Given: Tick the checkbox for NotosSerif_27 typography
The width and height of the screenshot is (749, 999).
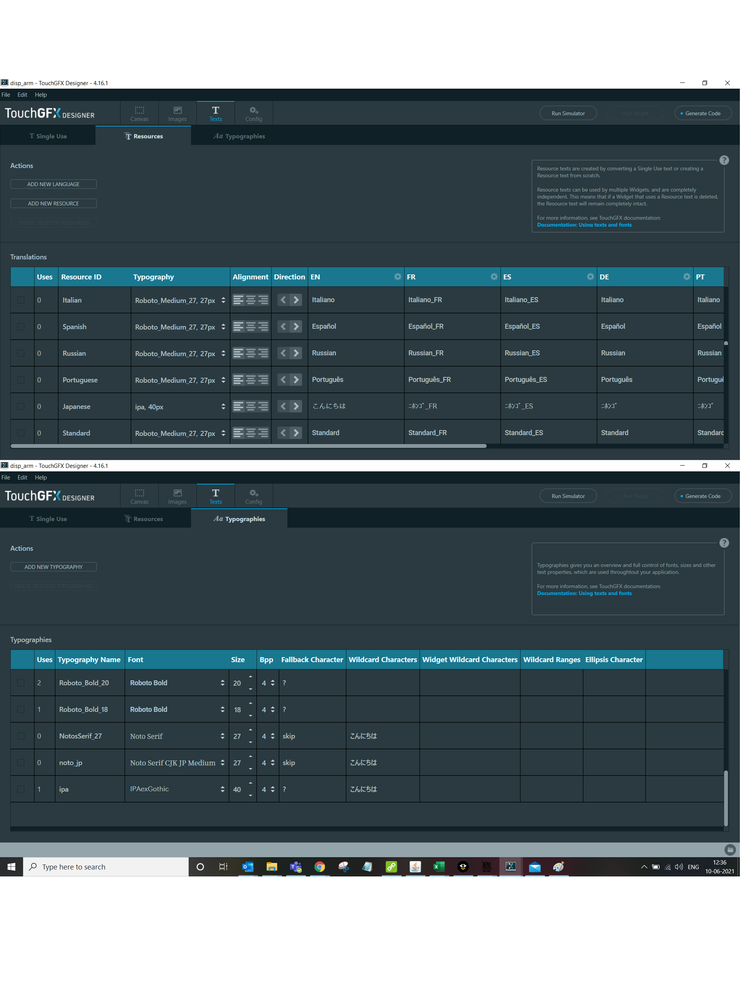Looking at the screenshot, I should pyautogui.click(x=21, y=736).
